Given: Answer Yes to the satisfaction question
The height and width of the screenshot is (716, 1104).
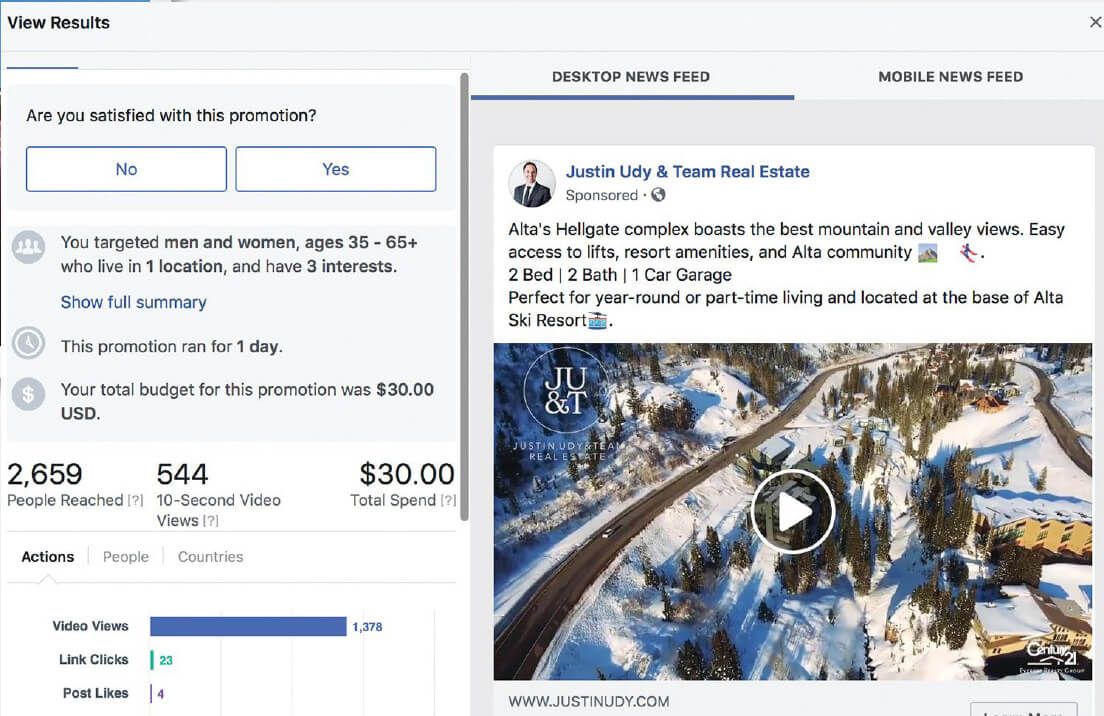Looking at the screenshot, I should [x=336, y=169].
